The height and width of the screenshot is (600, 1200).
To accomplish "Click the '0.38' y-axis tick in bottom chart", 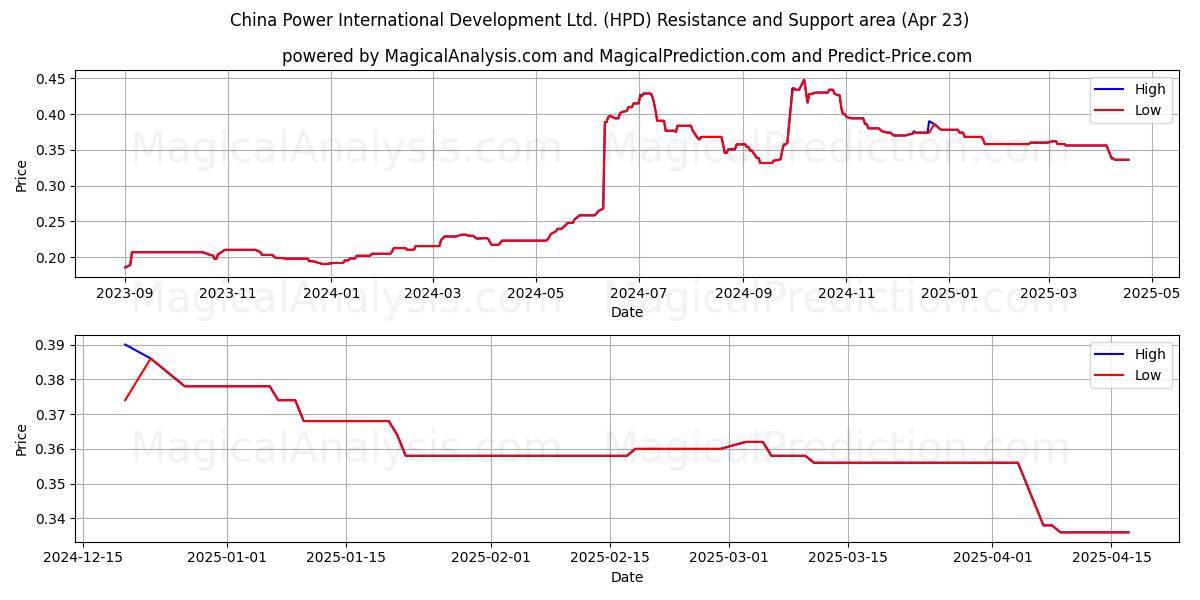I will 50,380.
